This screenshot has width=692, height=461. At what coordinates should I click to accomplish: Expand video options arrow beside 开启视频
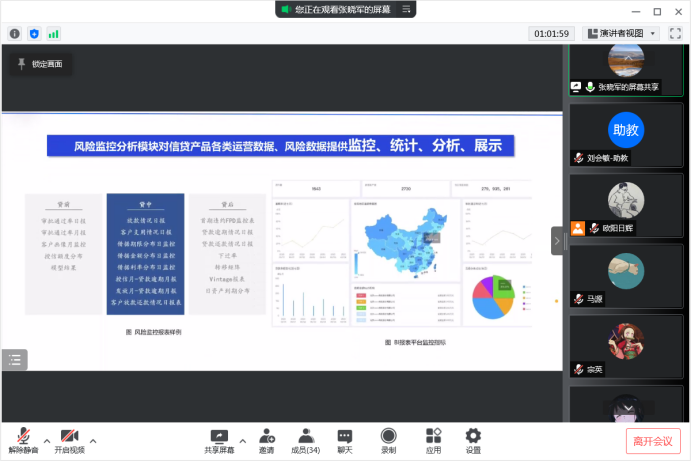(x=93, y=438)
